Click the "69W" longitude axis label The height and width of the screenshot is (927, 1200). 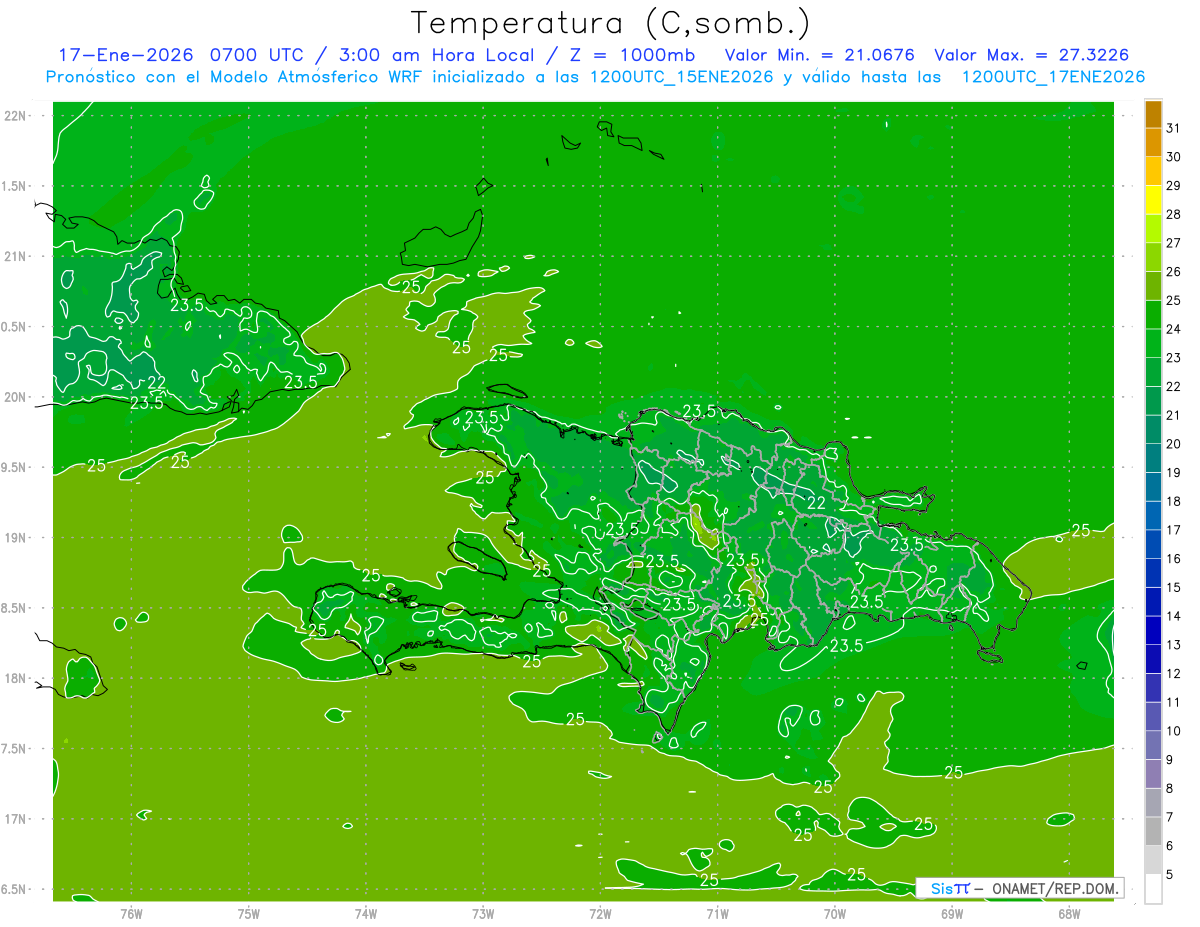[x=952, y=914]
